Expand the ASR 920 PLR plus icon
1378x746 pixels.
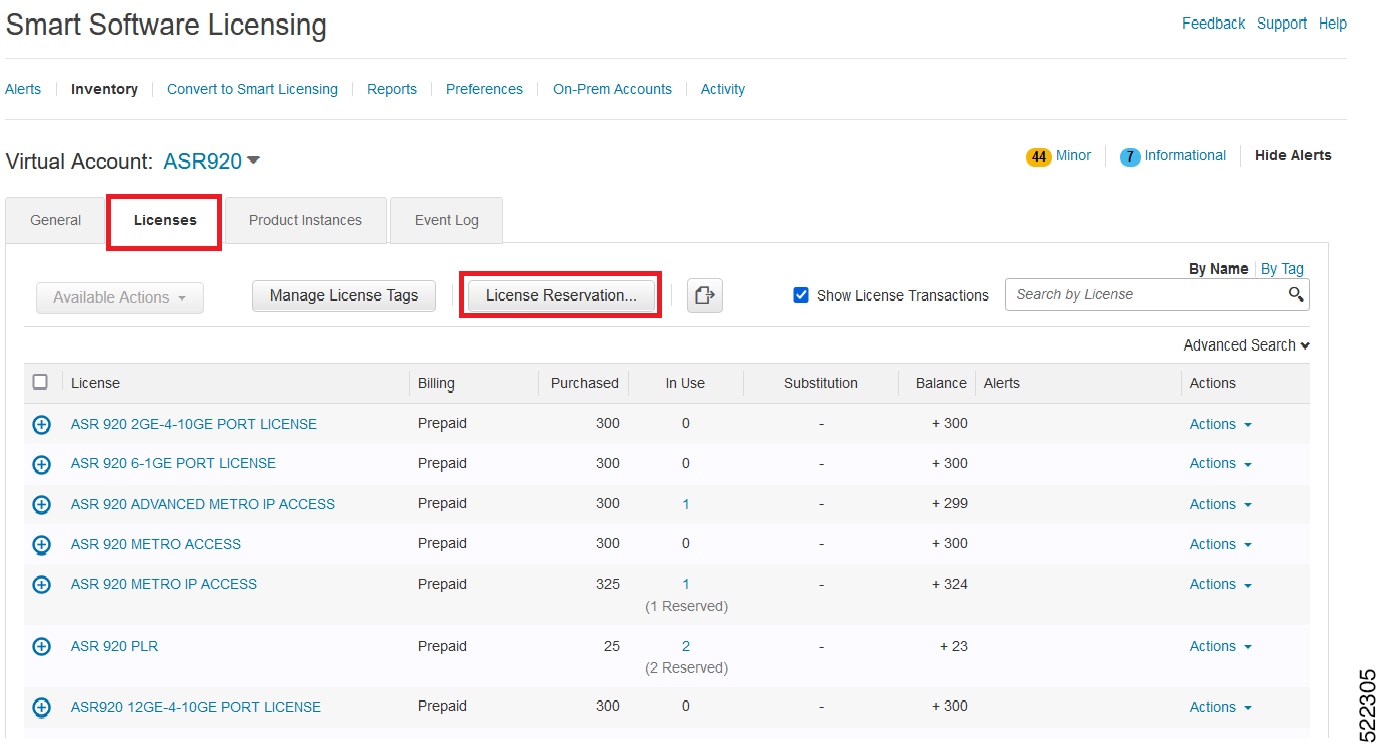click(x=41, y=647)
